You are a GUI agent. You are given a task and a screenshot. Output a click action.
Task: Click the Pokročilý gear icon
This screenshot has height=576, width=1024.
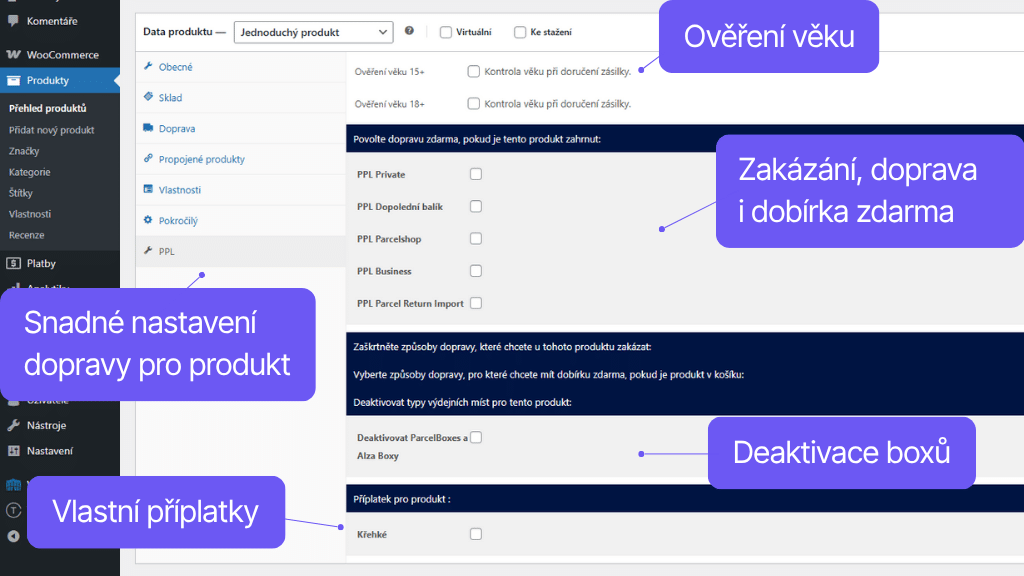[148, 220]
